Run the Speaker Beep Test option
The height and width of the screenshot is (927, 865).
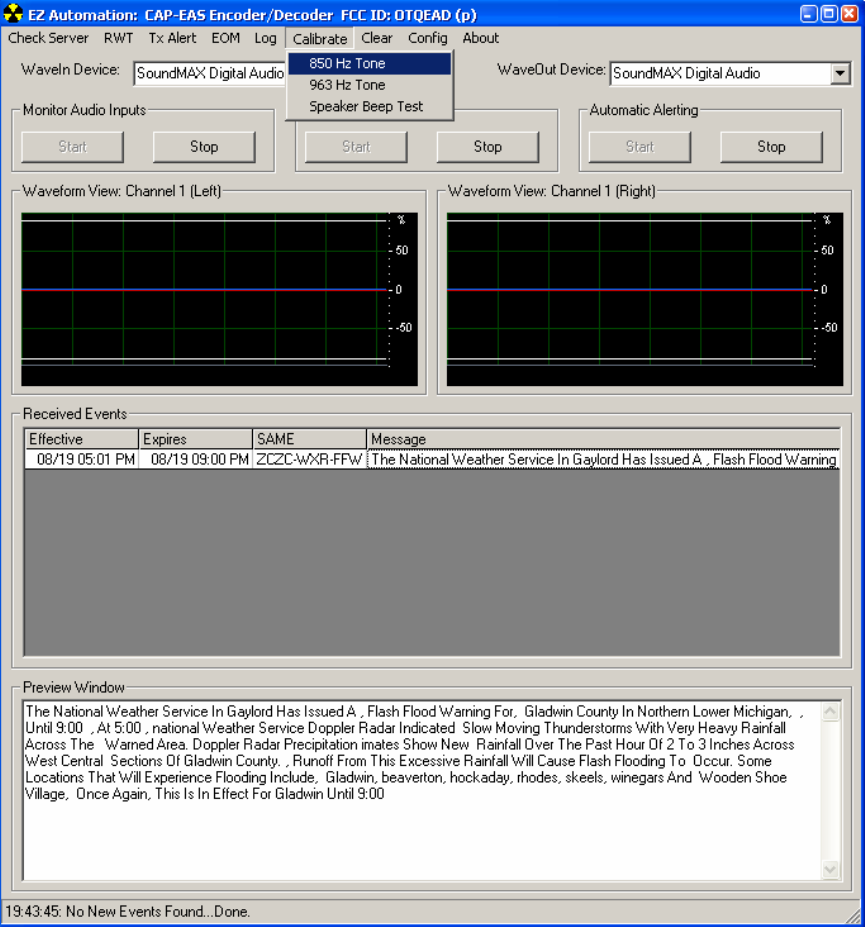[x=370, y=106]
